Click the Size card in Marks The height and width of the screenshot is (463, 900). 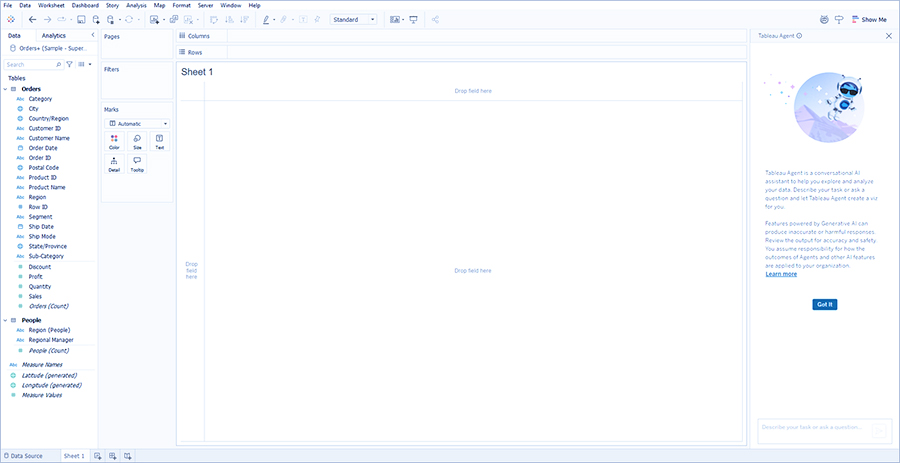pos(137,141)
